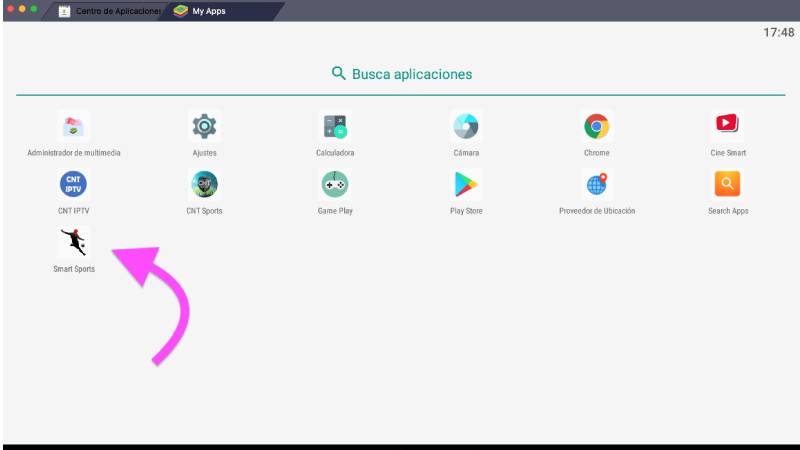The width and height of the screenshot is (800, 450).
Task: Open the Smart Sports app
Action: tap(73, 243)
